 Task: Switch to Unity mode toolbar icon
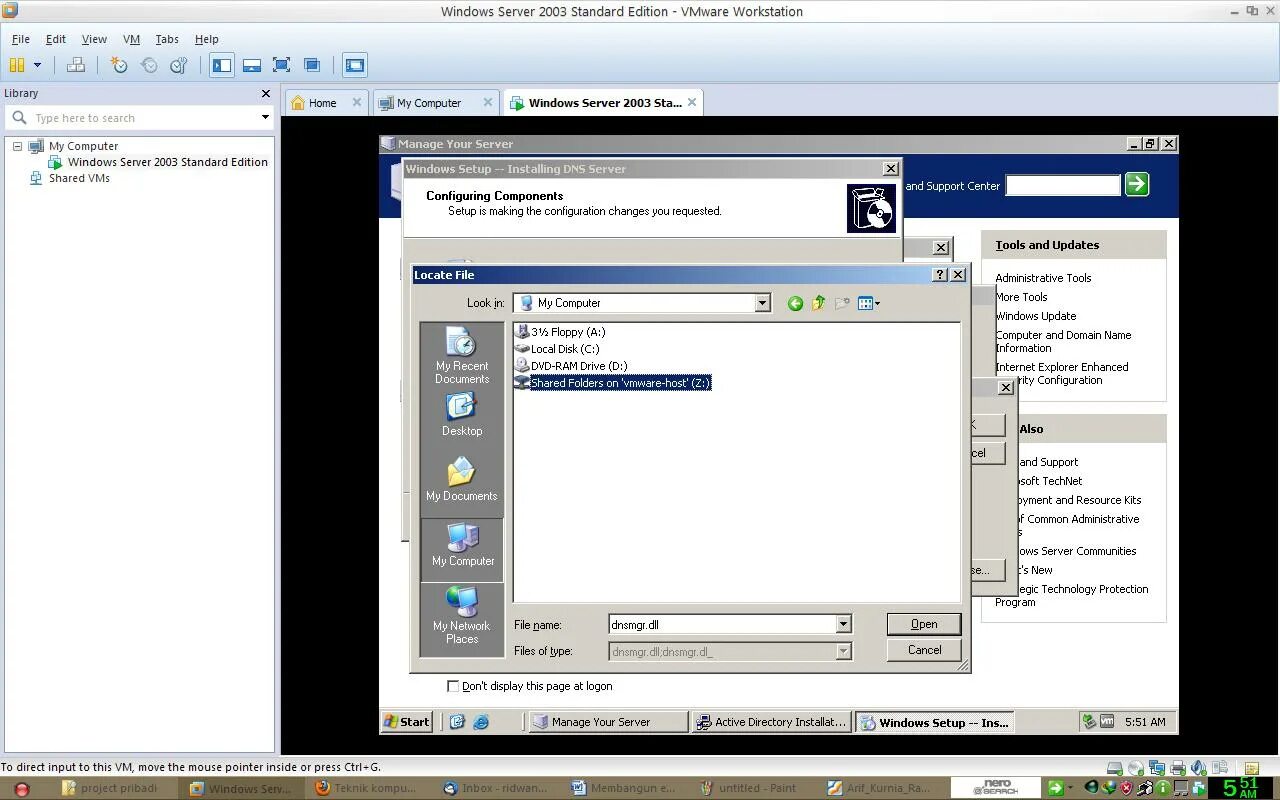point(312,65)
